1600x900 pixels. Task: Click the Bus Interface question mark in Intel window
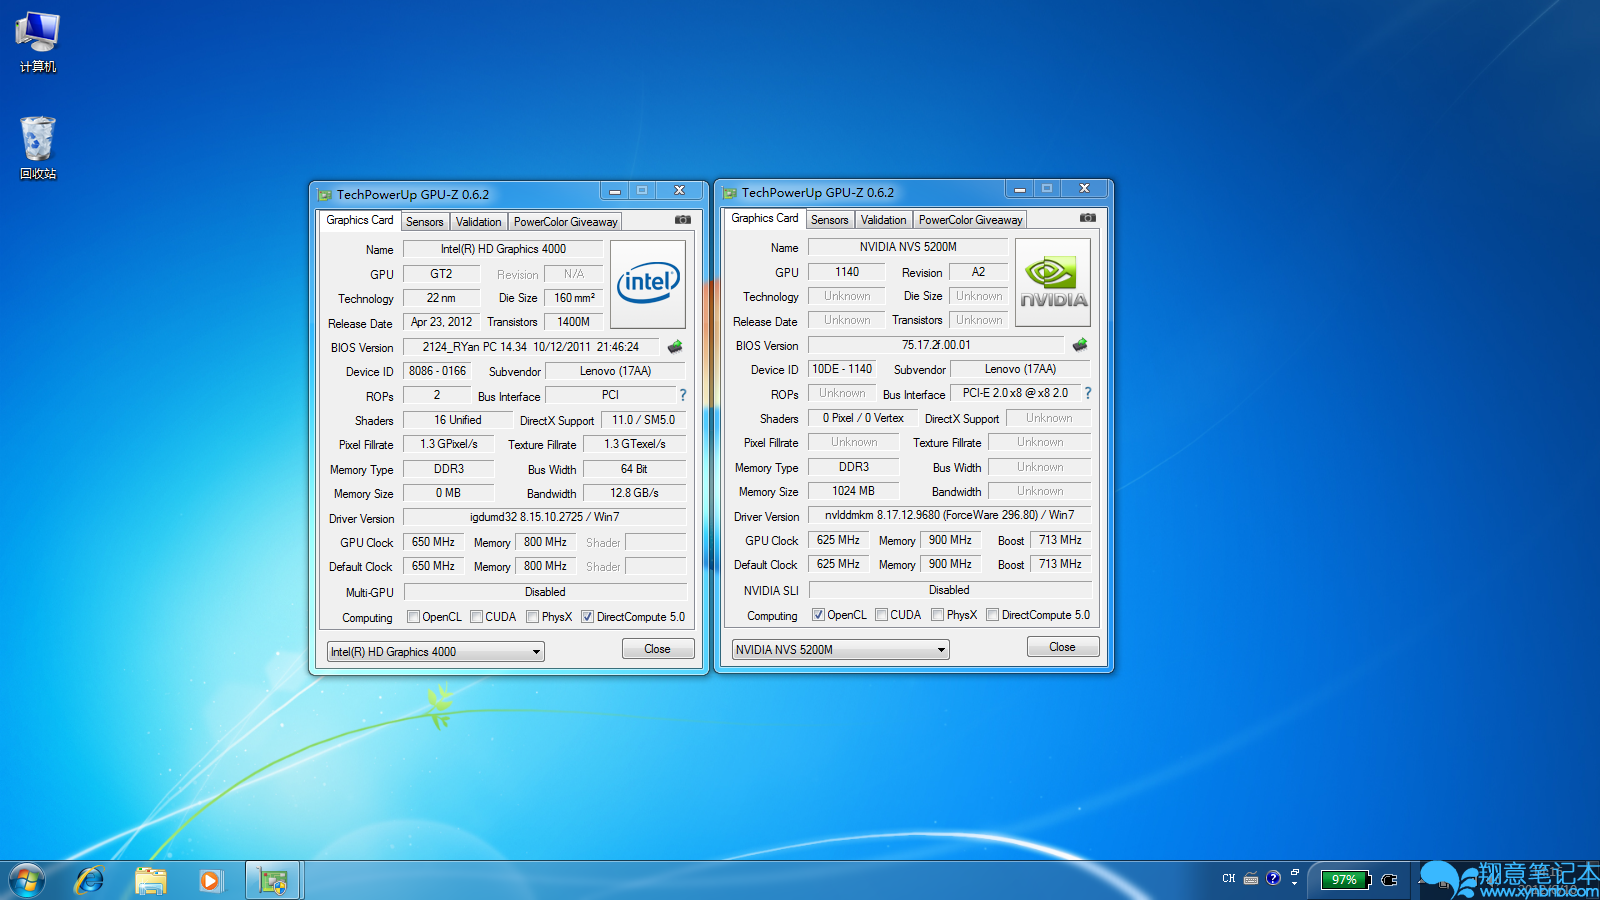[683, 395]
